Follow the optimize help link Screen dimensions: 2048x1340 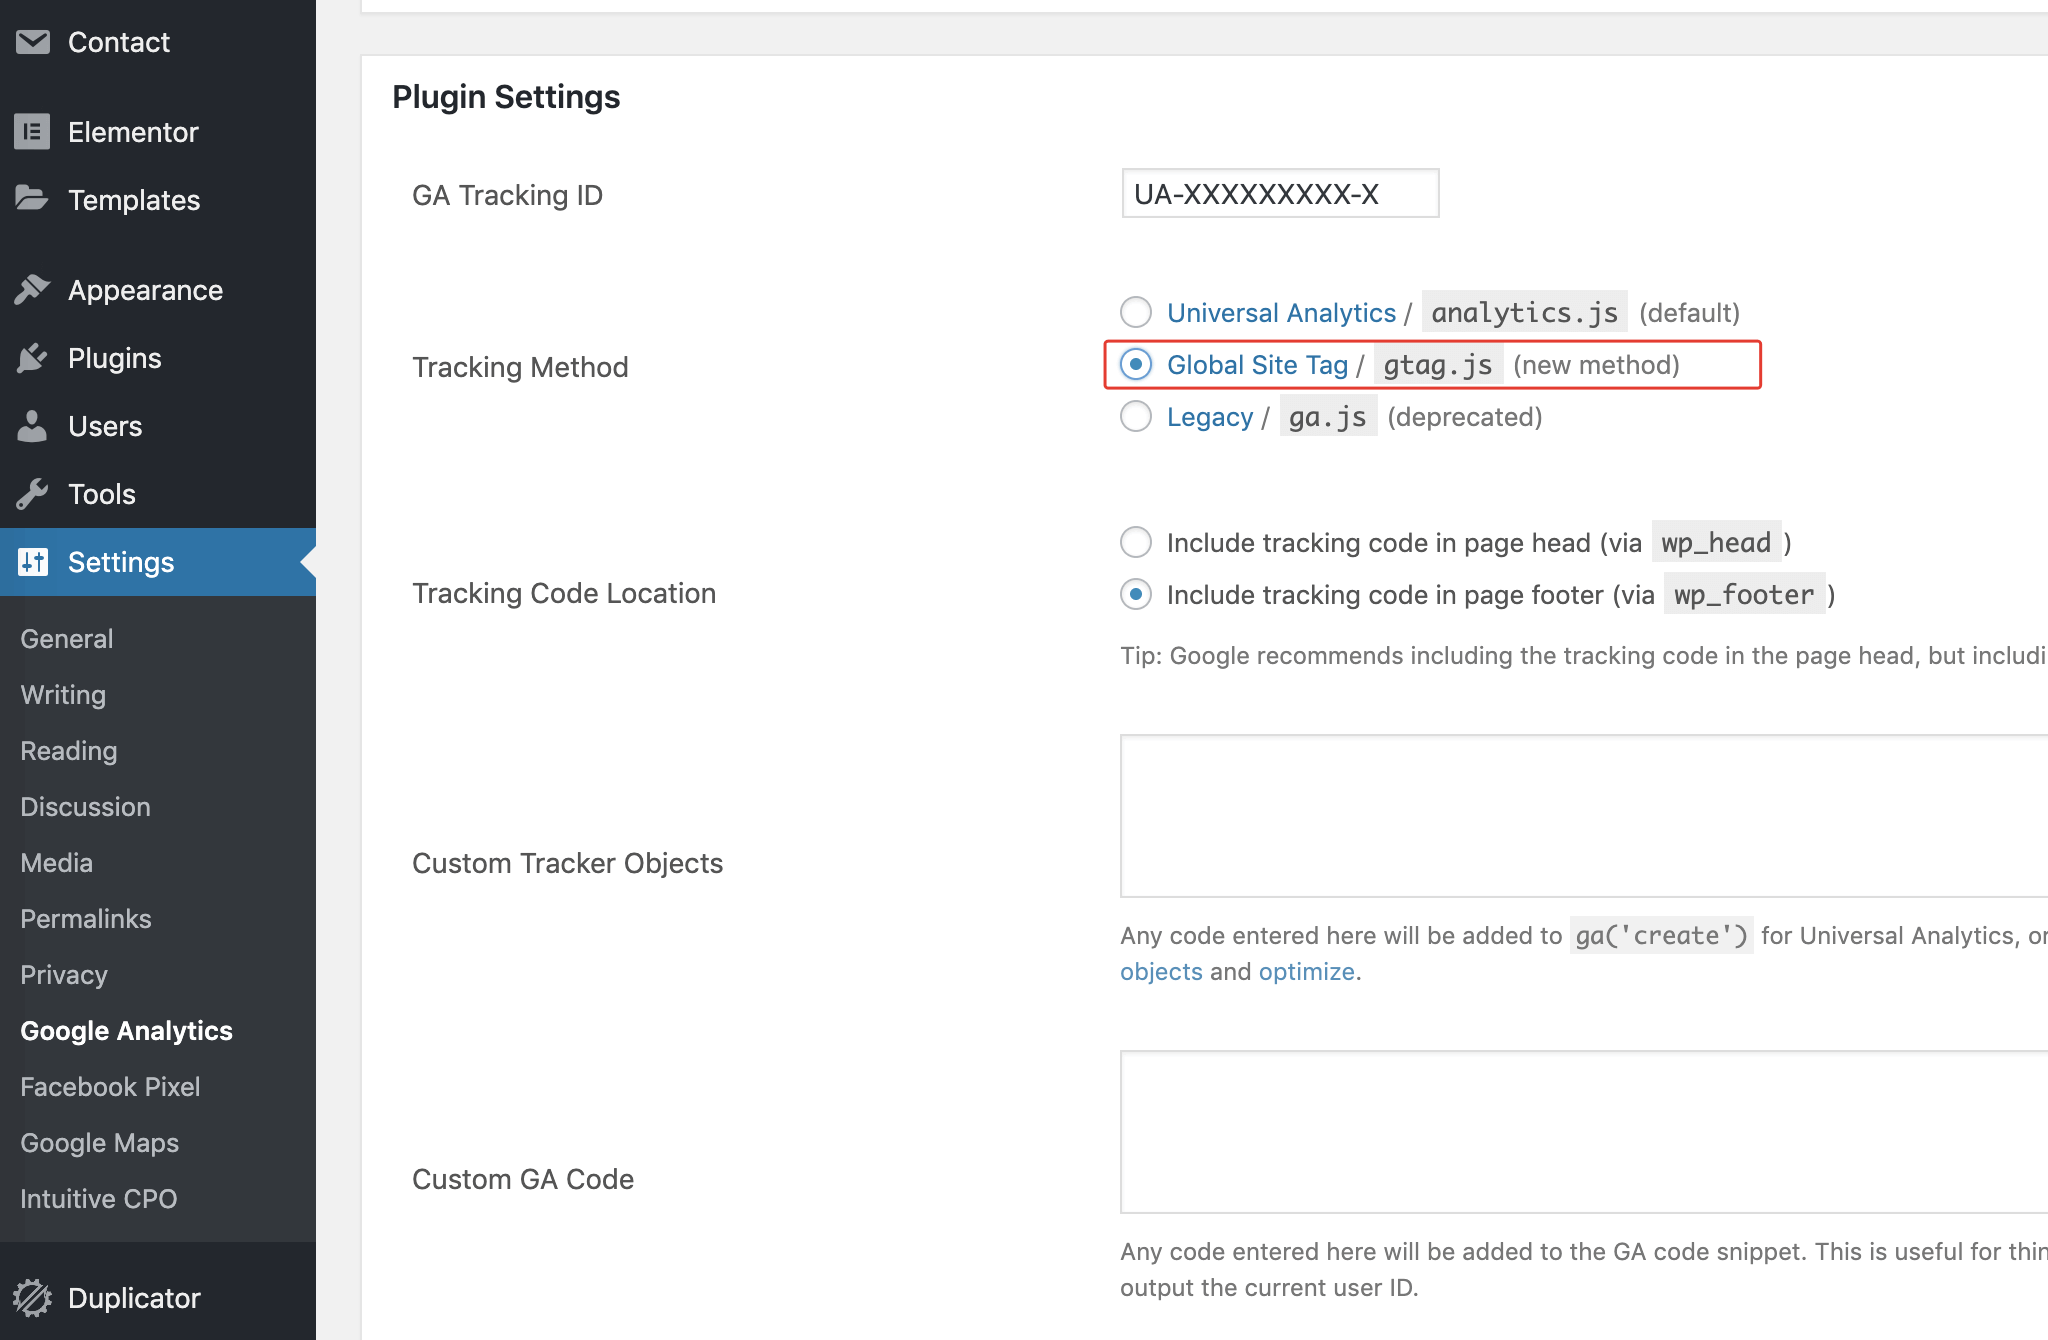point(1306,972)
